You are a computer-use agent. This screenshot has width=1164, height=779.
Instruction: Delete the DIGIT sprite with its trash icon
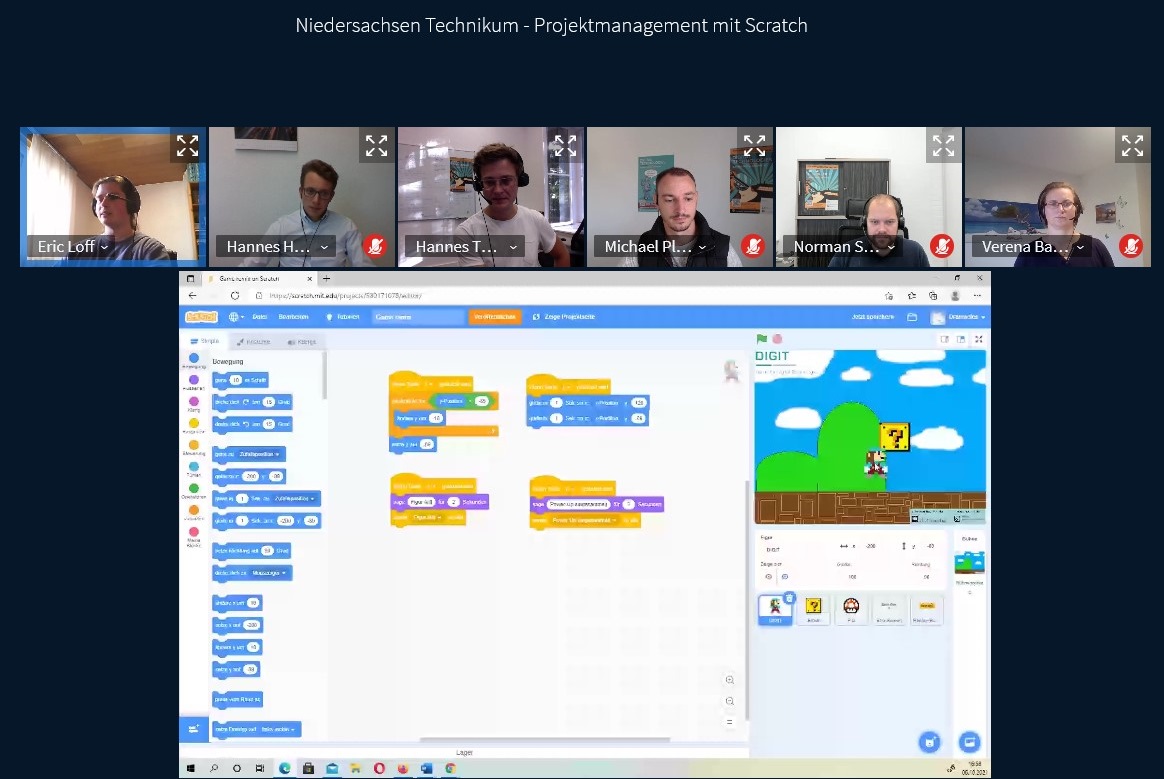click(x=789, y=598)
